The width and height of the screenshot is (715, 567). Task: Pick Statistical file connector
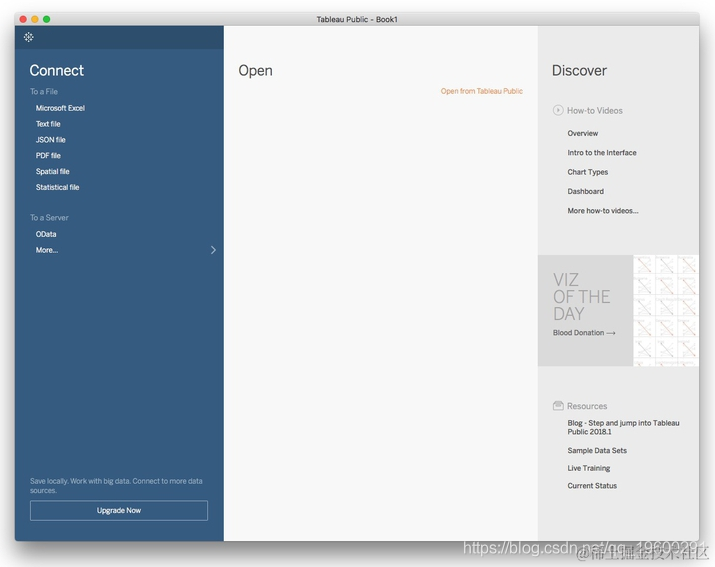57,187
